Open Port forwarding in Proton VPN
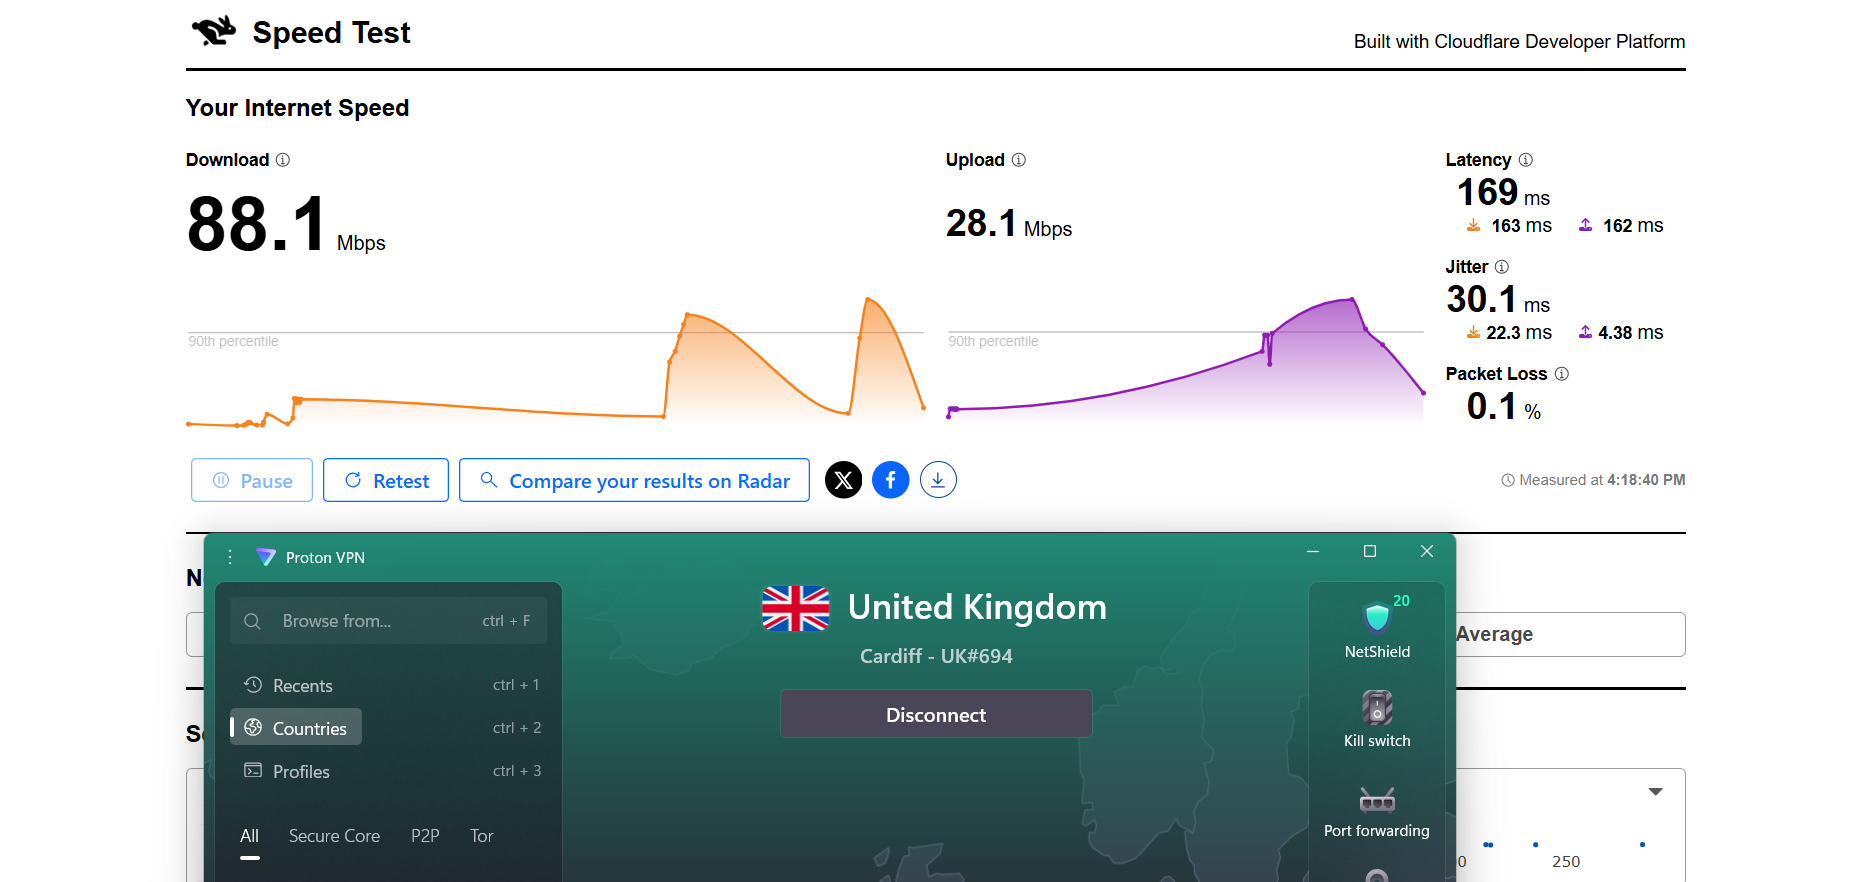 point(1377,812)
